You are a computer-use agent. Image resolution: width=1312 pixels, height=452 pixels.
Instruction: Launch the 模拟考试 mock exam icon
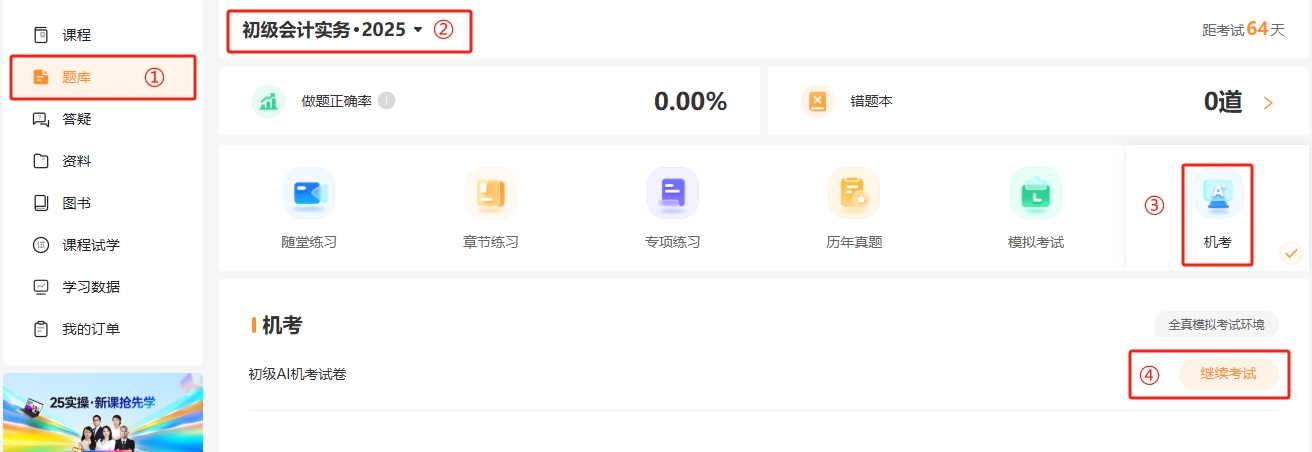1035,193
